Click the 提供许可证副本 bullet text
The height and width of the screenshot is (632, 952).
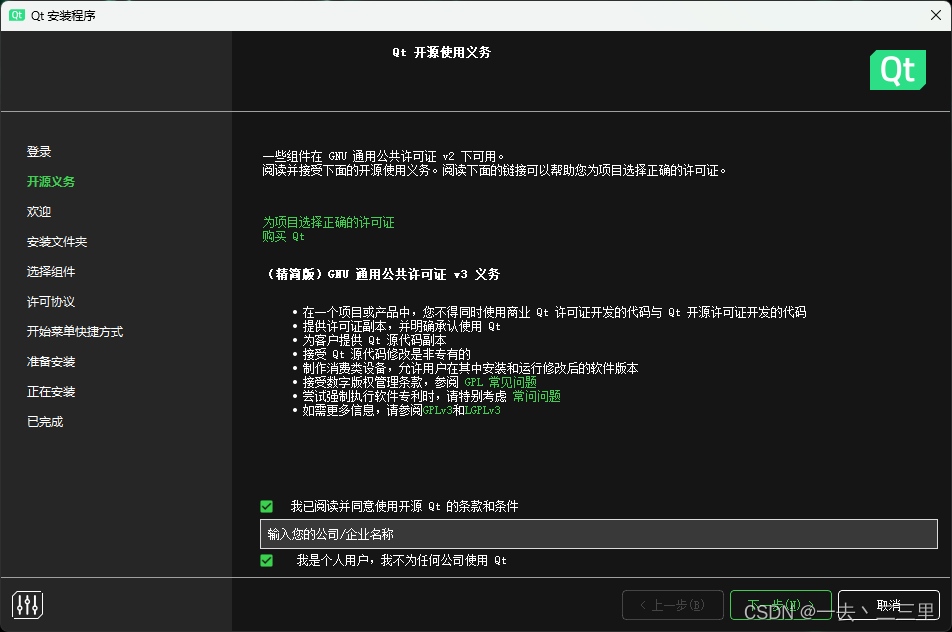pyautogui.click(x=401, y=326)
